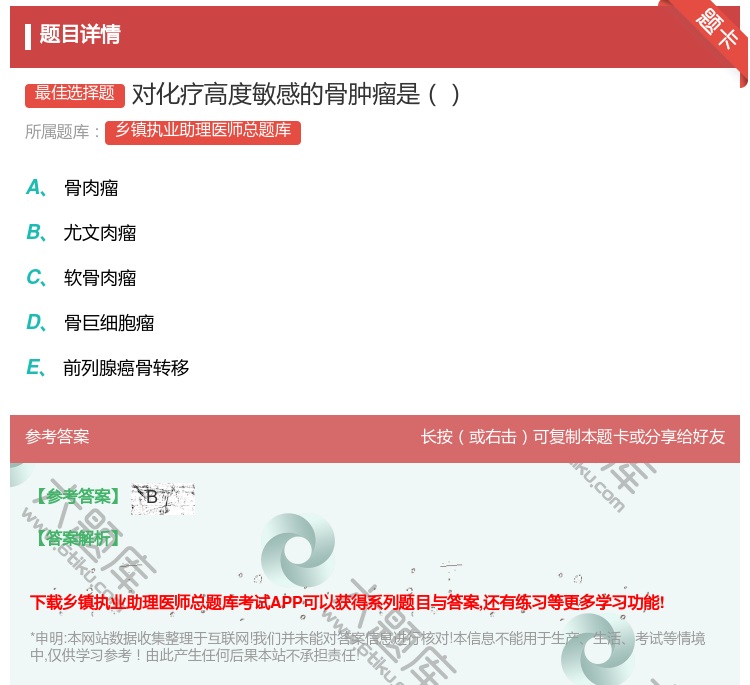
Task: Open the red 下载乡镇执业助理医师总题库考试APP link
Action: [x=347, y=602]
